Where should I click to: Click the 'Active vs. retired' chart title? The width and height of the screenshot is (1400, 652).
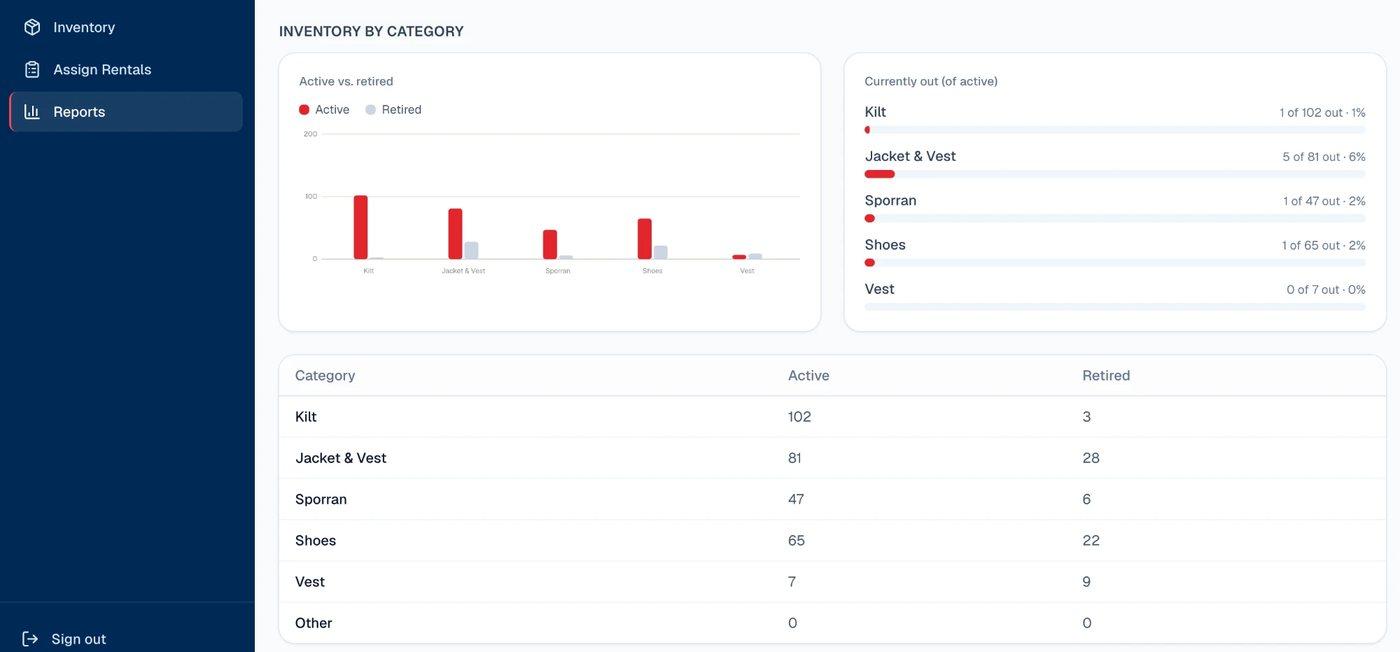346,81
